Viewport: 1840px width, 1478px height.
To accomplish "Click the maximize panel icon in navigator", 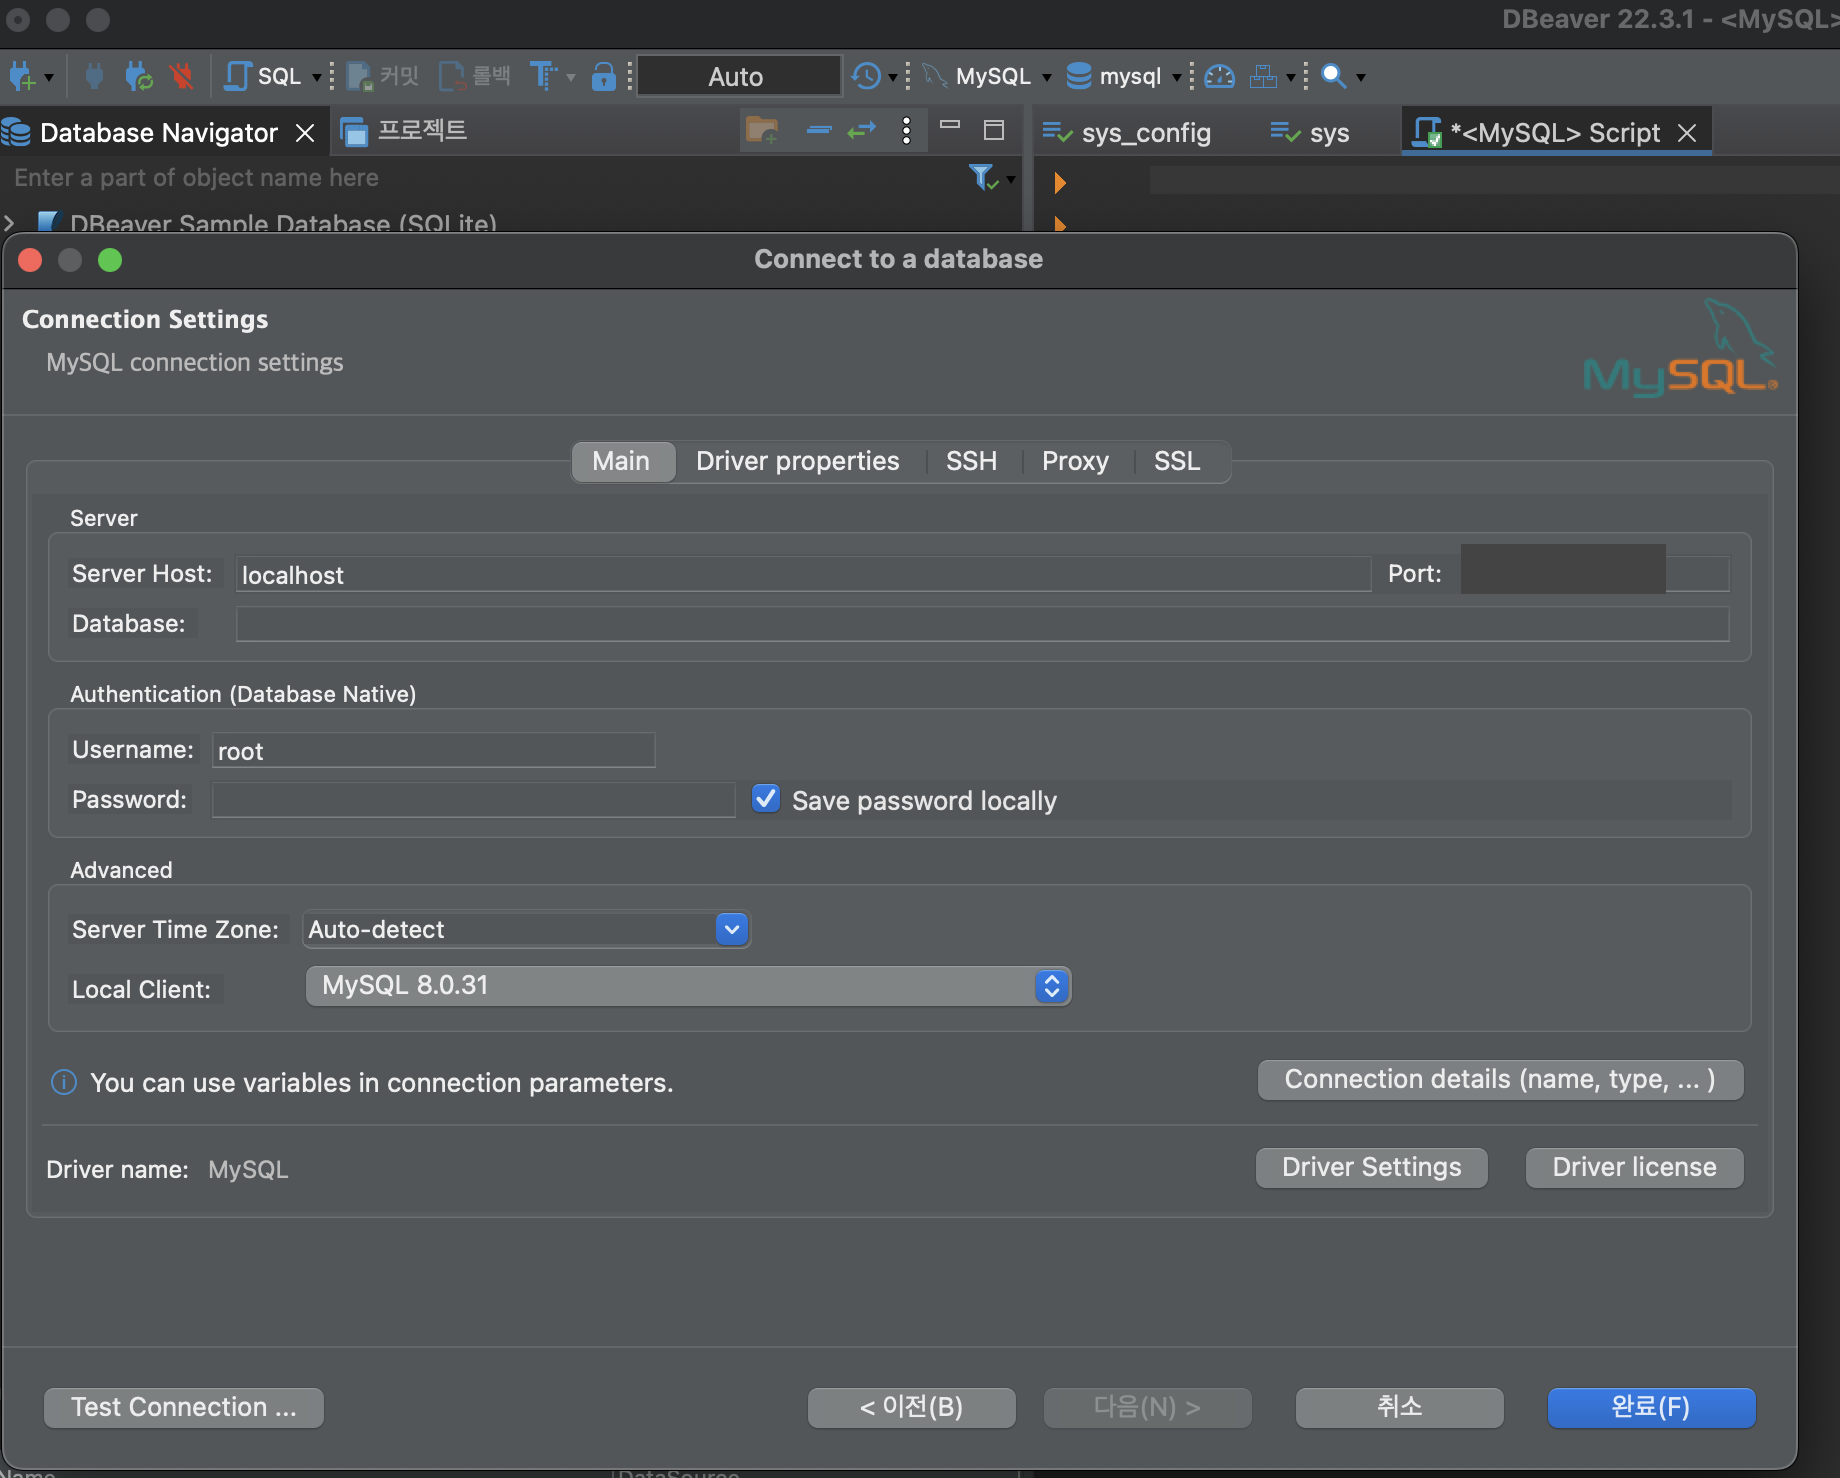I will pyautogui.click(x=994, y=130).
